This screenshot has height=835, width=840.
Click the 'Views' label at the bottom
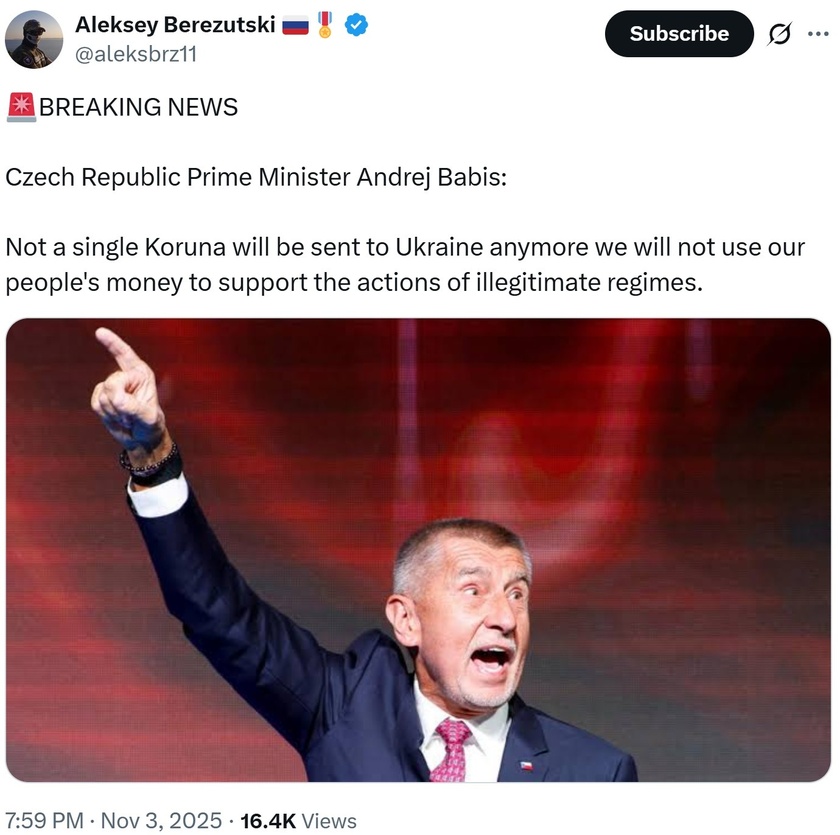coord(329,821)
